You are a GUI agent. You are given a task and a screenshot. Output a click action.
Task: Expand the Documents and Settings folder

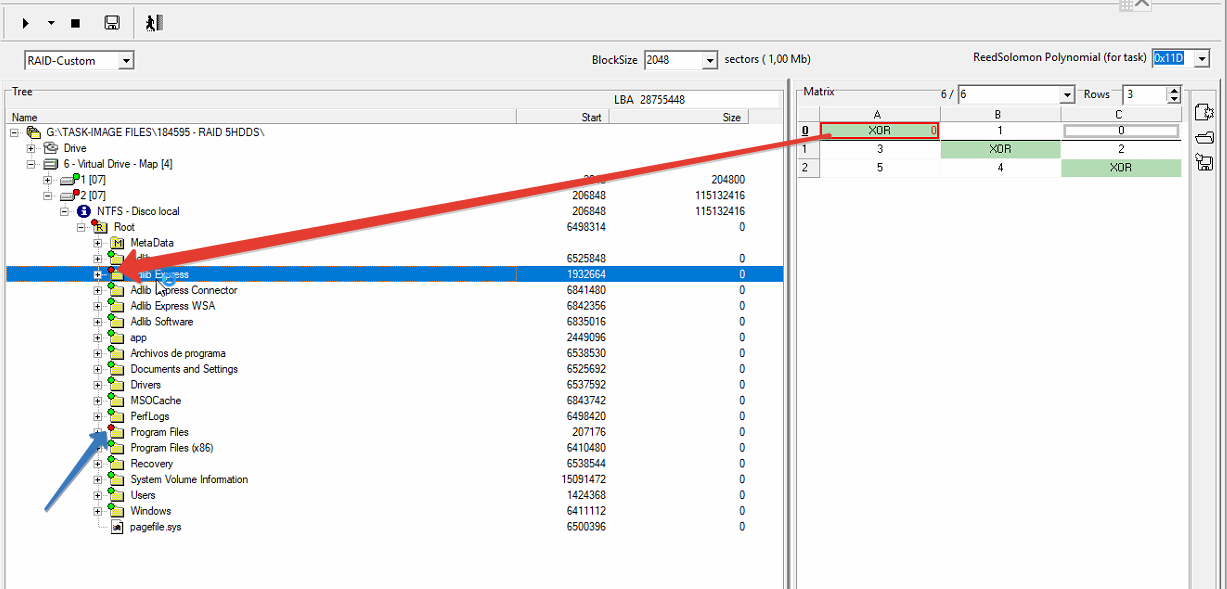pyautogui.click(x=97, y=369)
